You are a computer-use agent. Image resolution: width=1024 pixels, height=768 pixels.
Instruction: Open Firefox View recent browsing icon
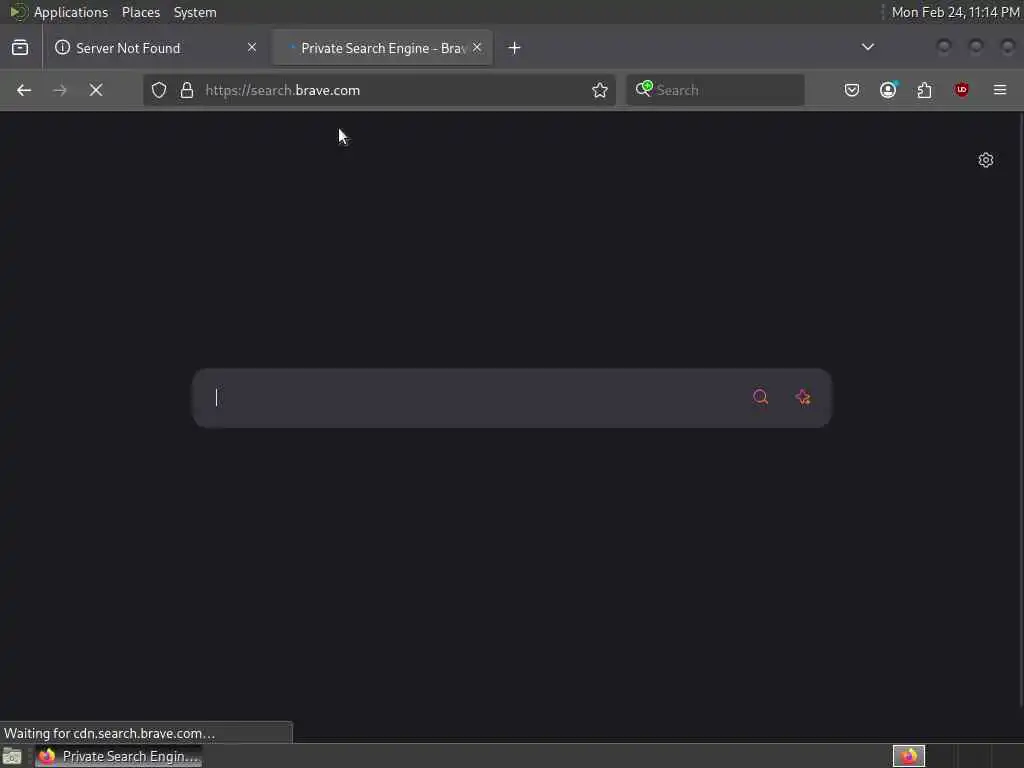[20, 48]
